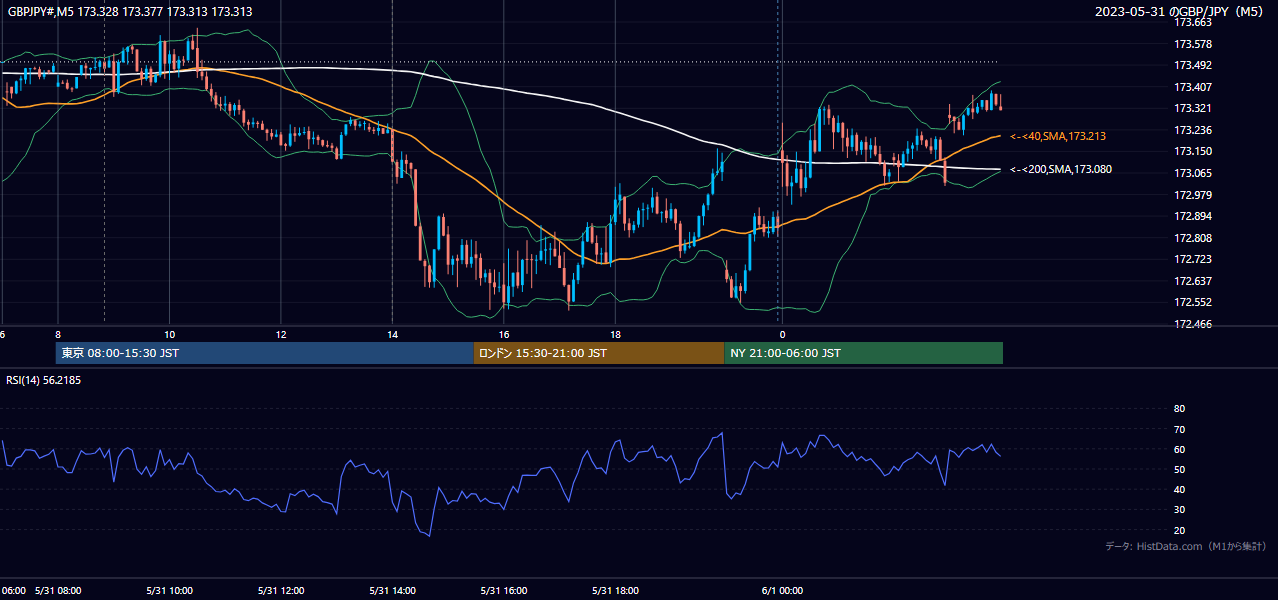Click the RSI(14) 56.2185 indicator label
The width and height of the screenshot is (1278, 600).
pyautogui.click(x=43, y=380)
